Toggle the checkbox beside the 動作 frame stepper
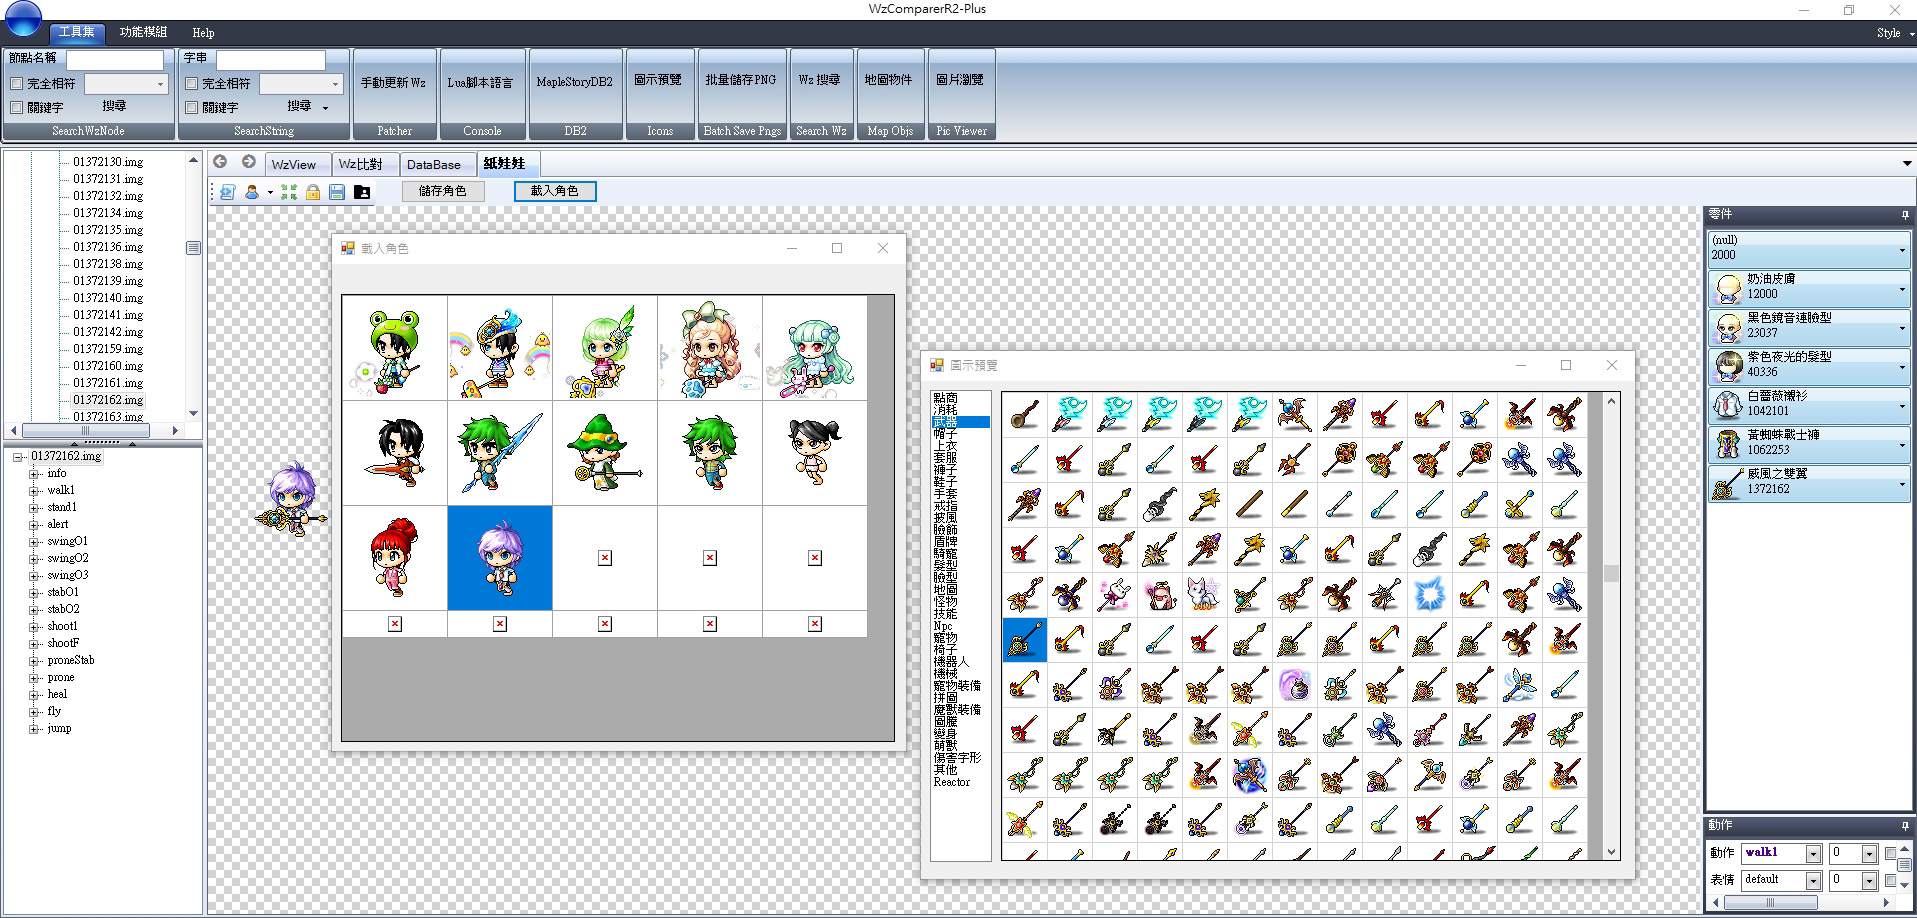1917x918 pixels. pyautogui.click(x=1890, y=853)
